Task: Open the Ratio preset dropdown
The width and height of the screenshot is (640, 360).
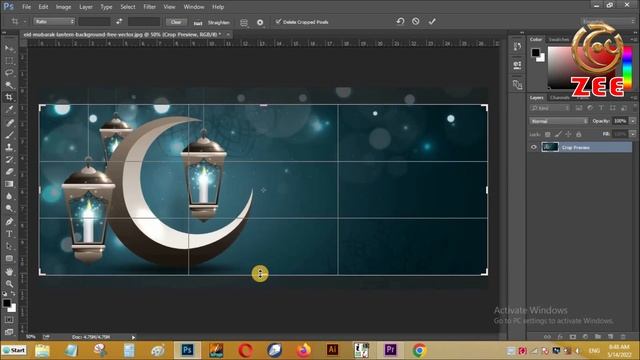Action: pos(54,22)
